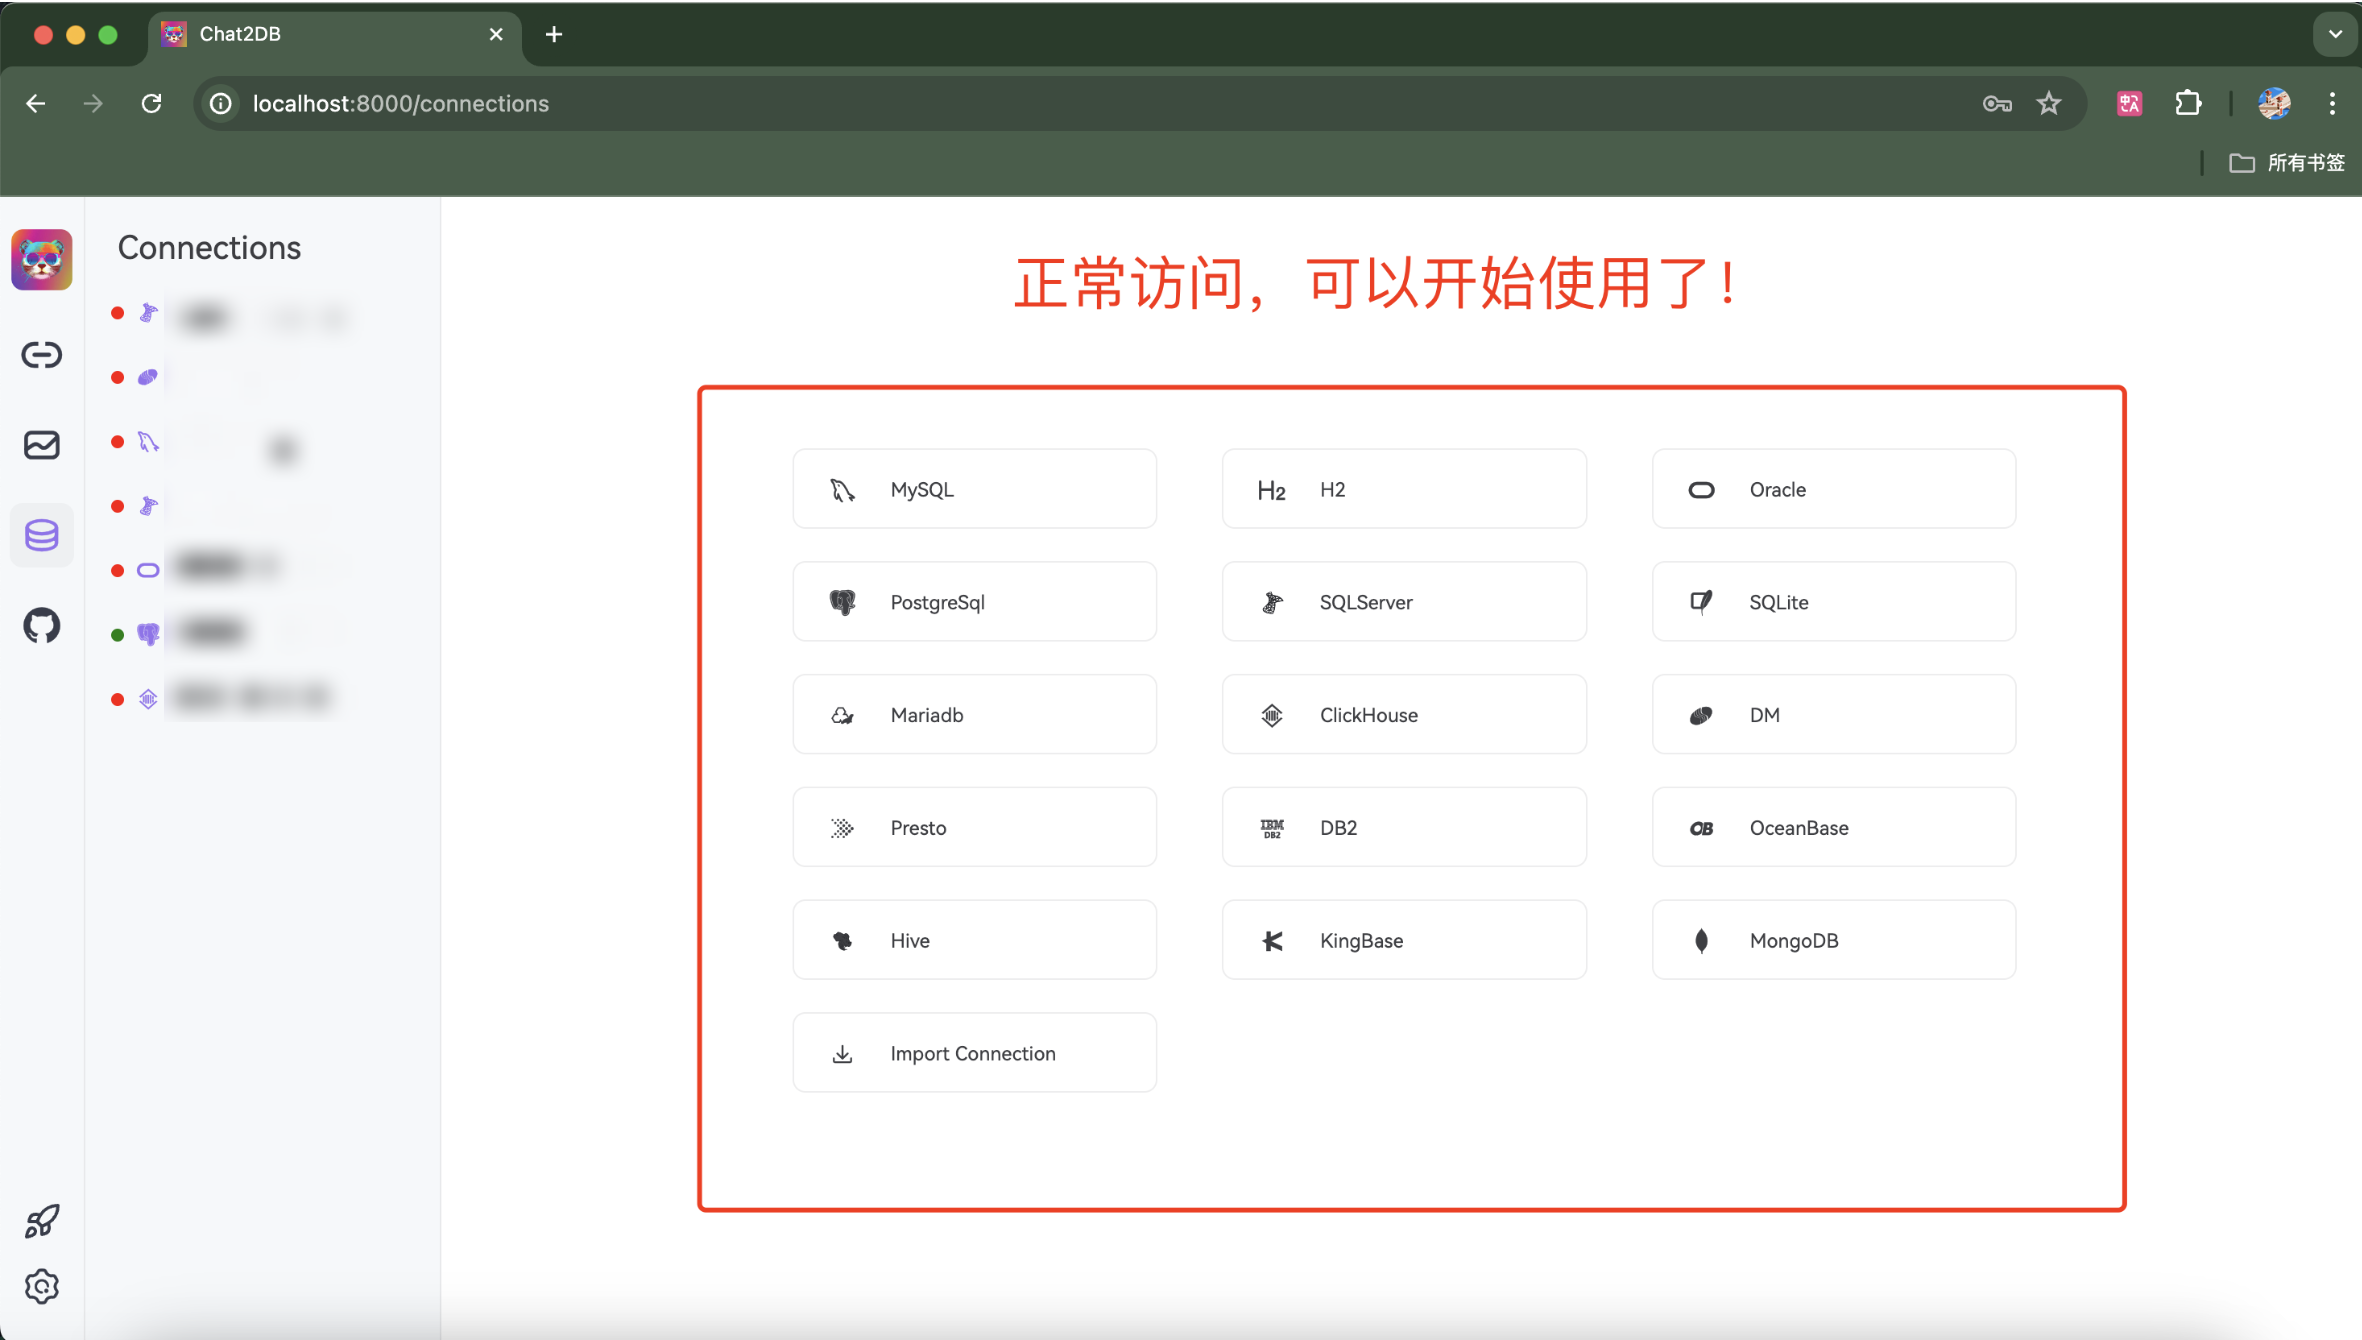Open the browser profile avatar
The height and width of the screenshot is (1340, 2362).
click(x=2274, y=103)
